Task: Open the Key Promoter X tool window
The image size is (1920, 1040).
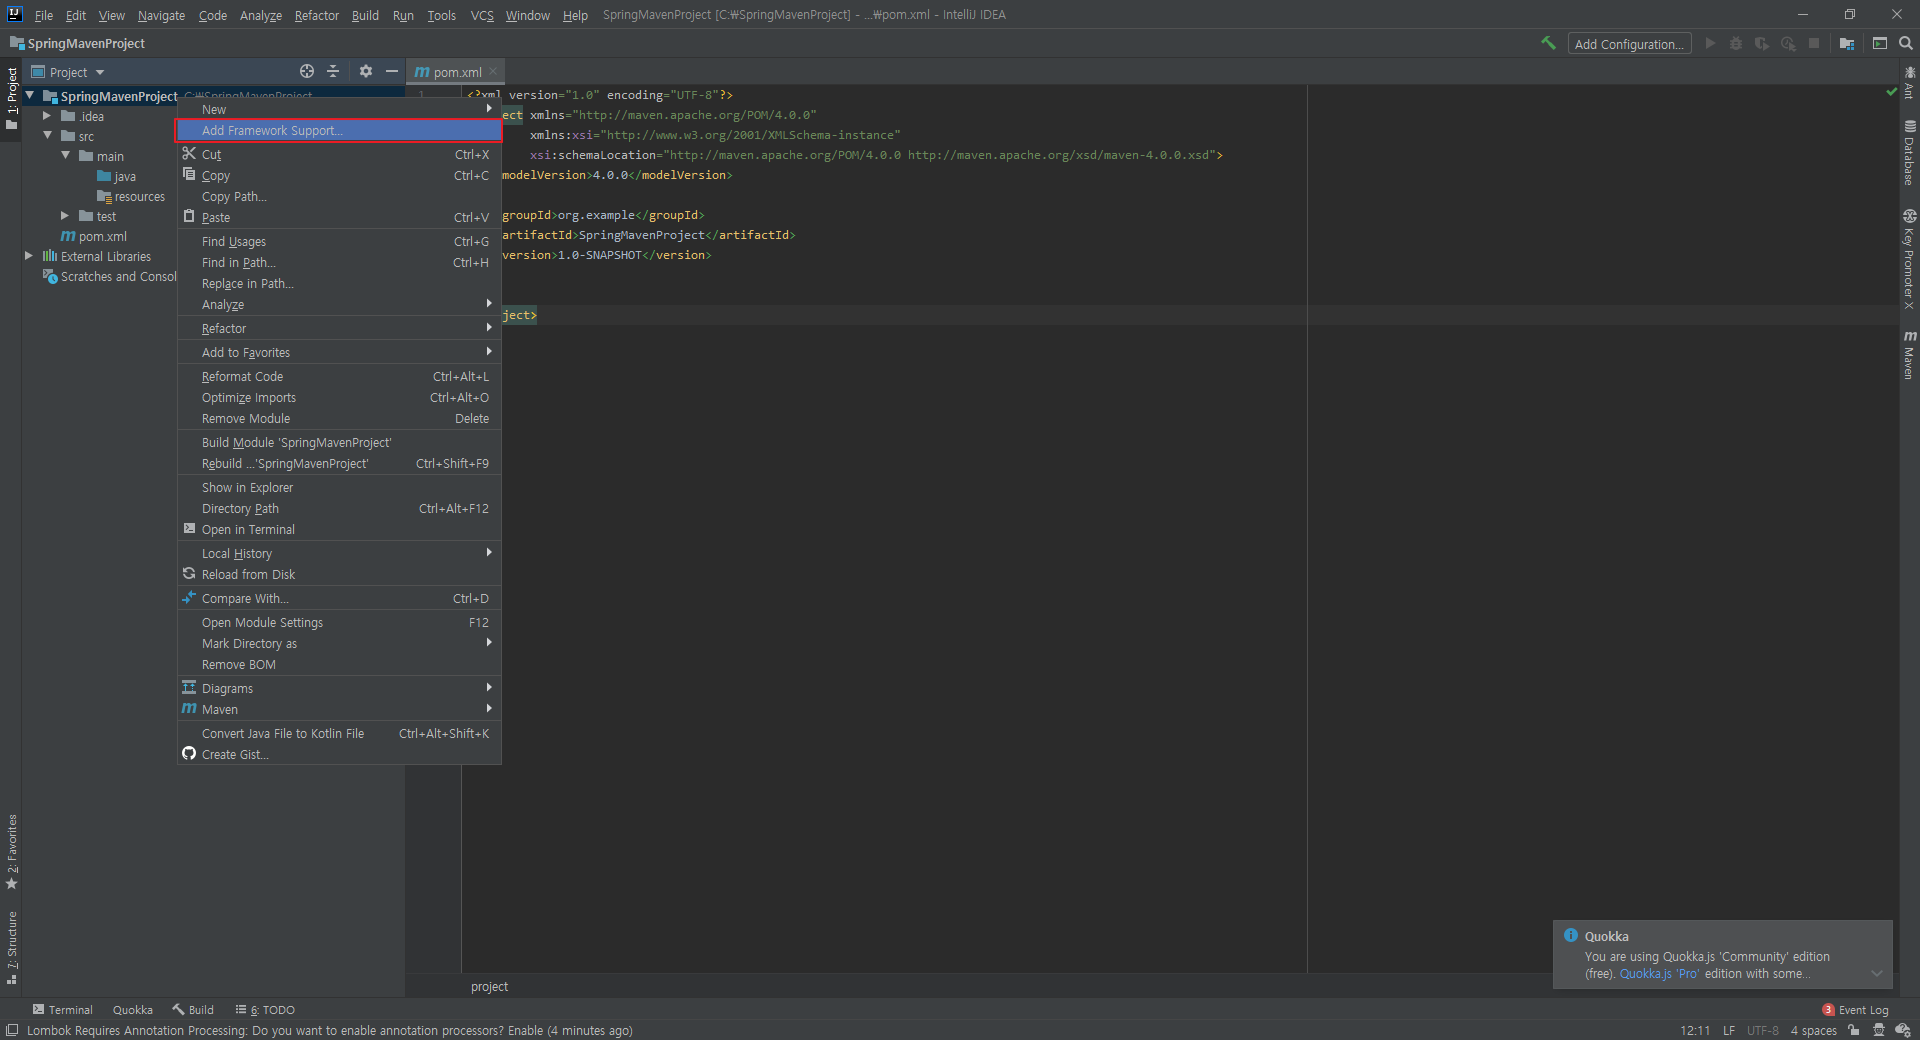Action: coord(1909,260)
